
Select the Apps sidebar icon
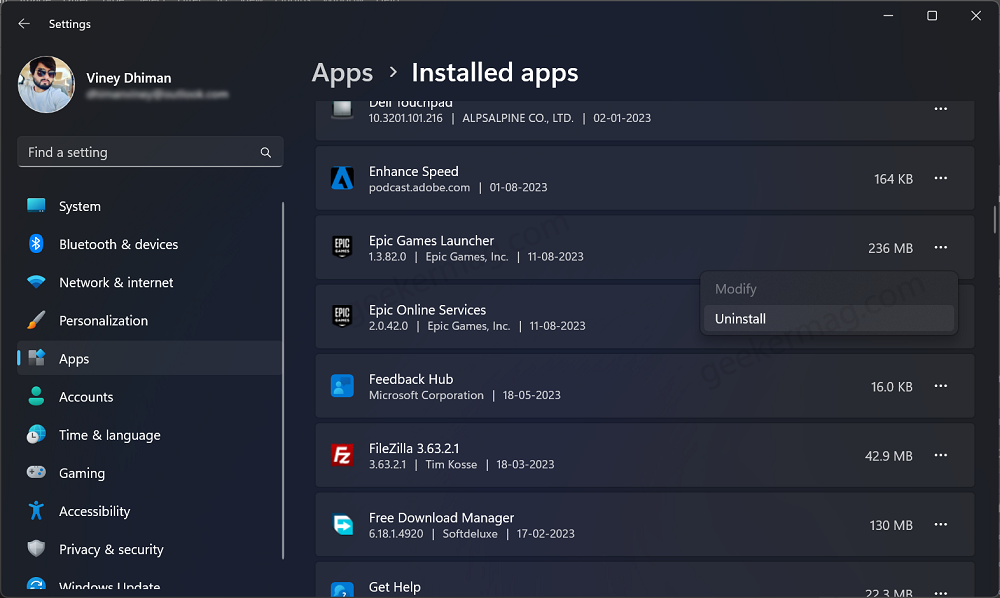coord(36,358)
